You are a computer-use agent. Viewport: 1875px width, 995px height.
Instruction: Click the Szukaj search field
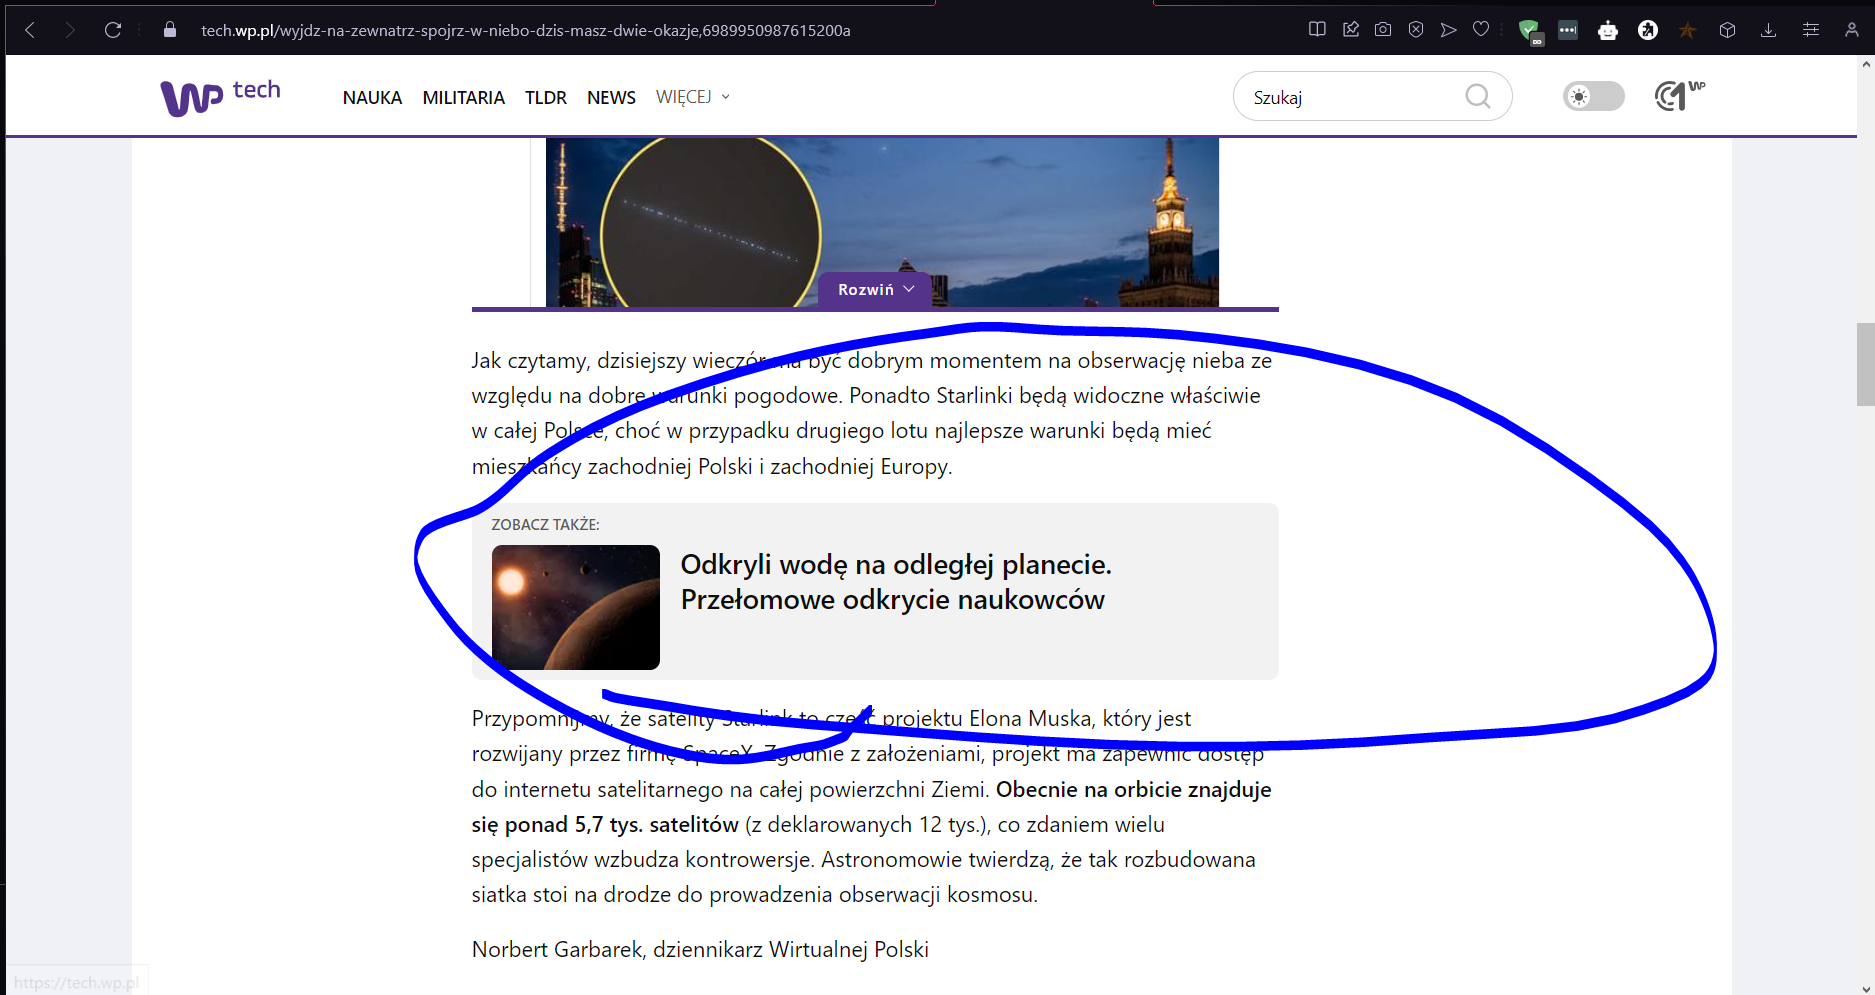click(x=1350, y=96)
